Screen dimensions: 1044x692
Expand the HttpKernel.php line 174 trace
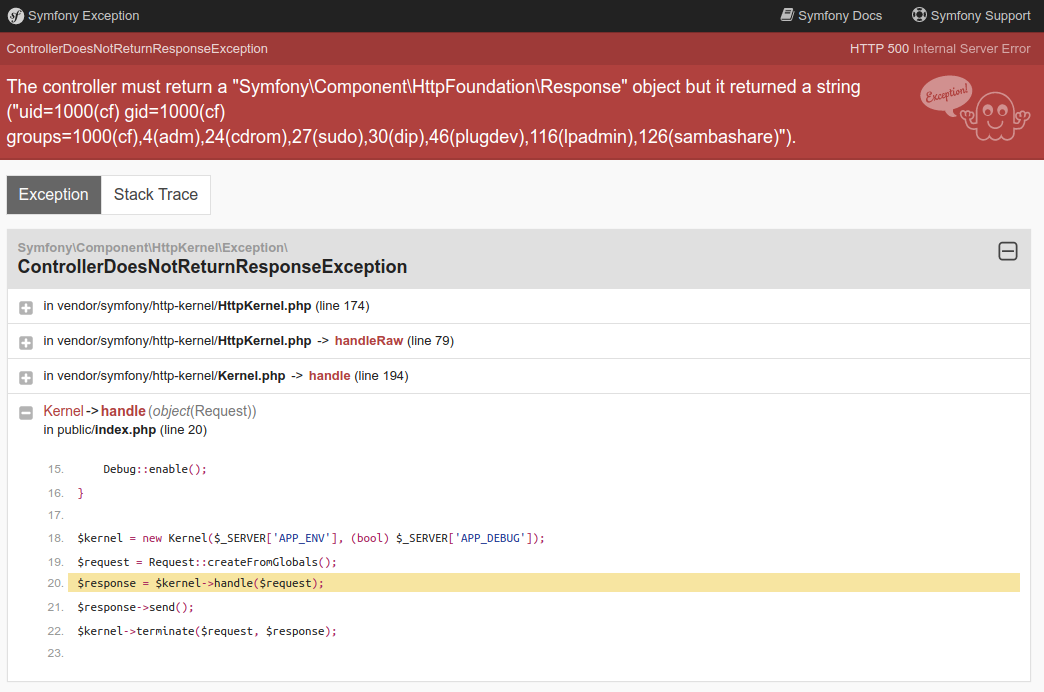26,307
